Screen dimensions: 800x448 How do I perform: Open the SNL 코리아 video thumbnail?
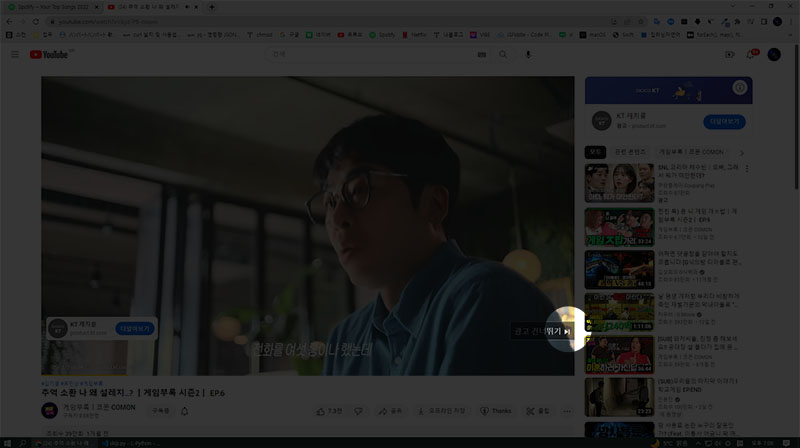tap(619, 183)
